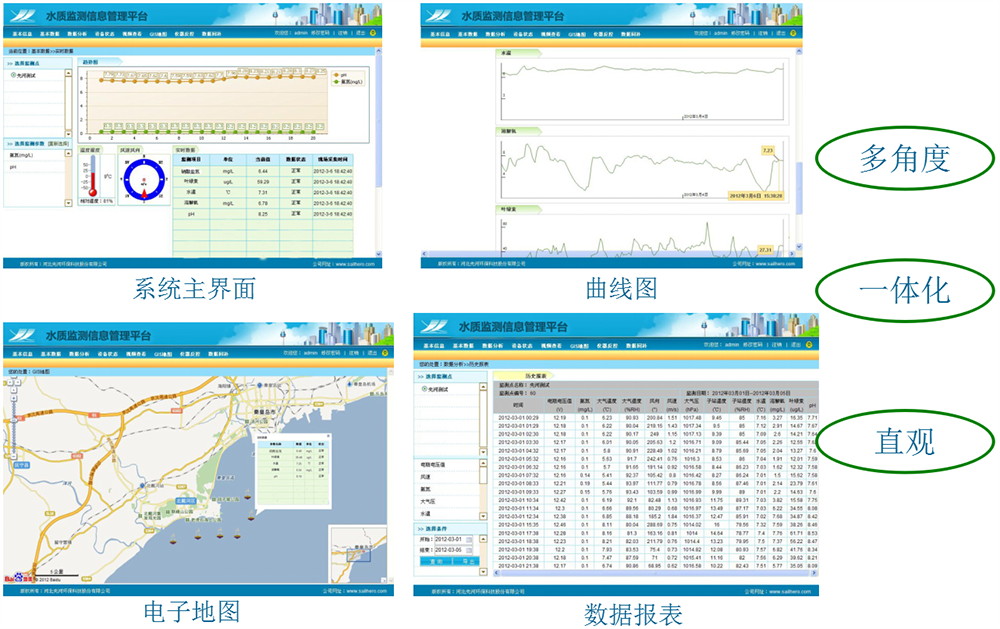This screenshot has height=629, width=1000.
Task: Click the 导出 export button in the report panel
Action: click(x=468, y=561)
